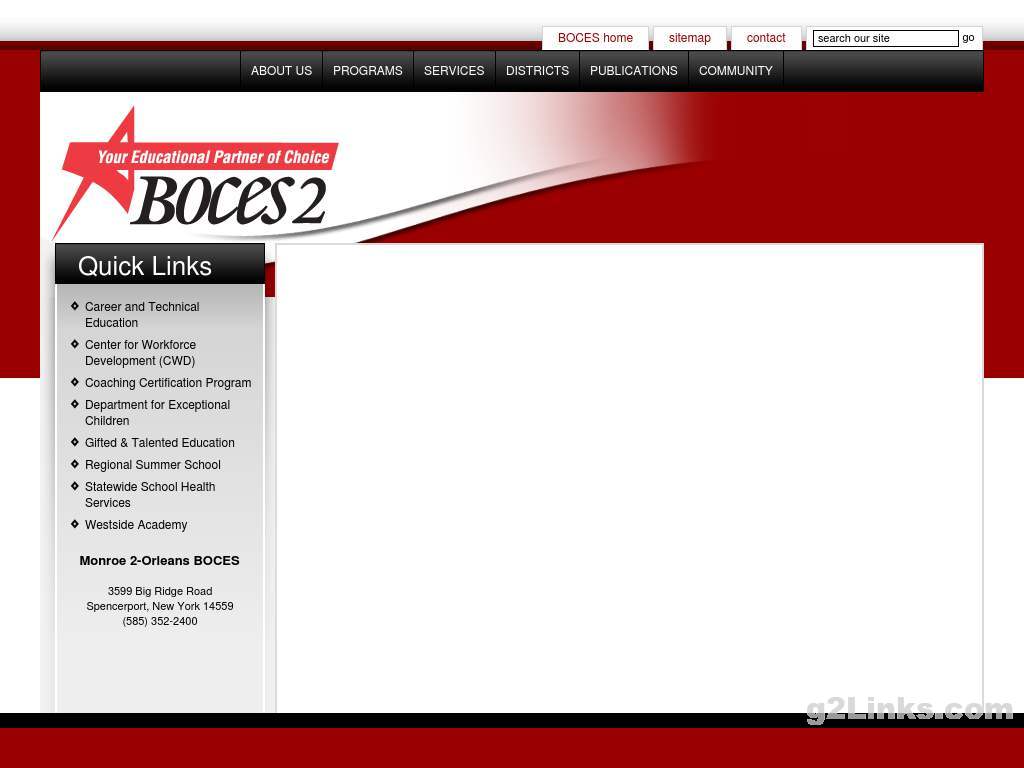Open Gifted & Talented Education link
Screen dimensions: 1024x768
[159, 443]
